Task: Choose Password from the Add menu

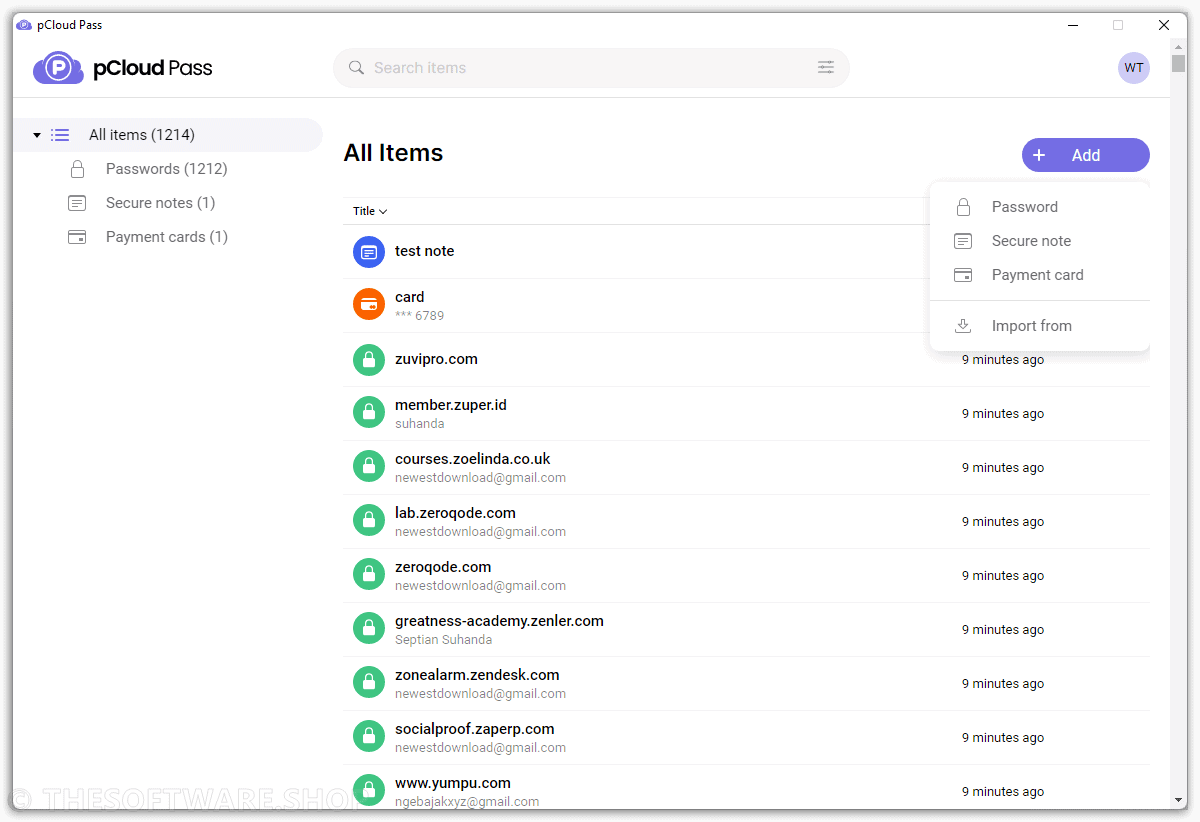Action: 1040,207
